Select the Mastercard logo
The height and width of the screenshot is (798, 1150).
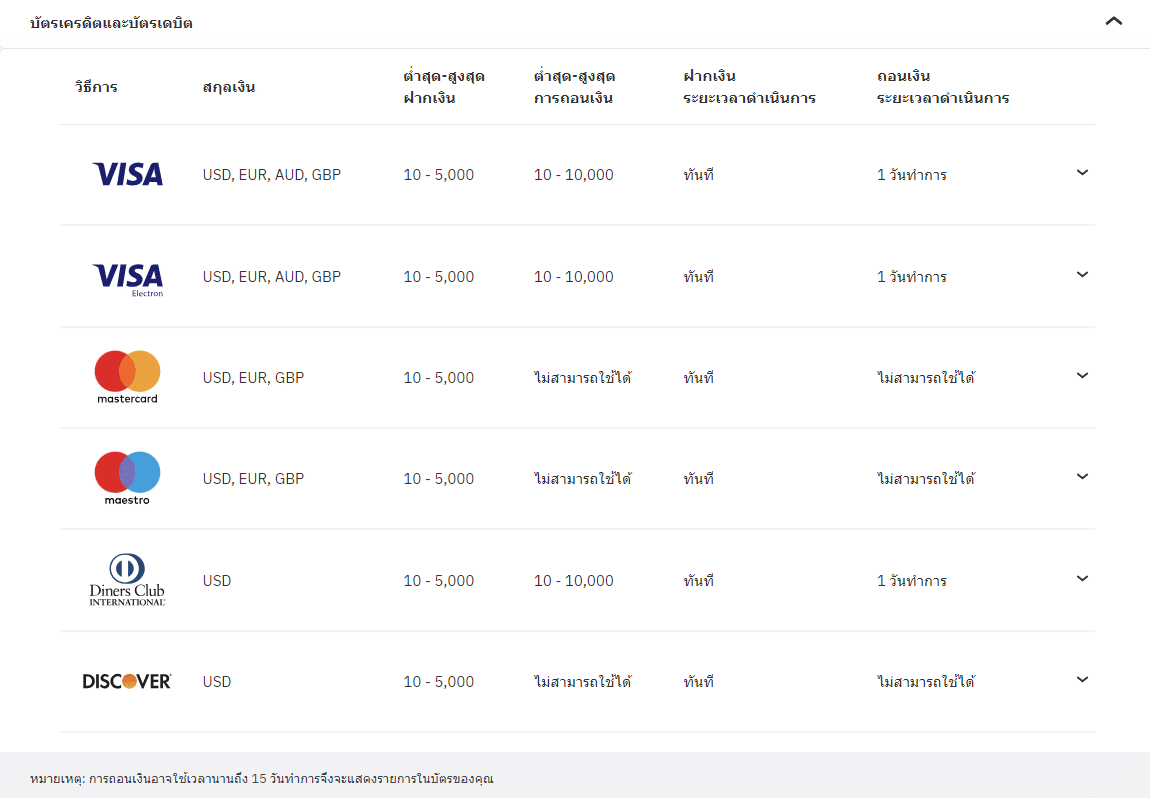127,377
